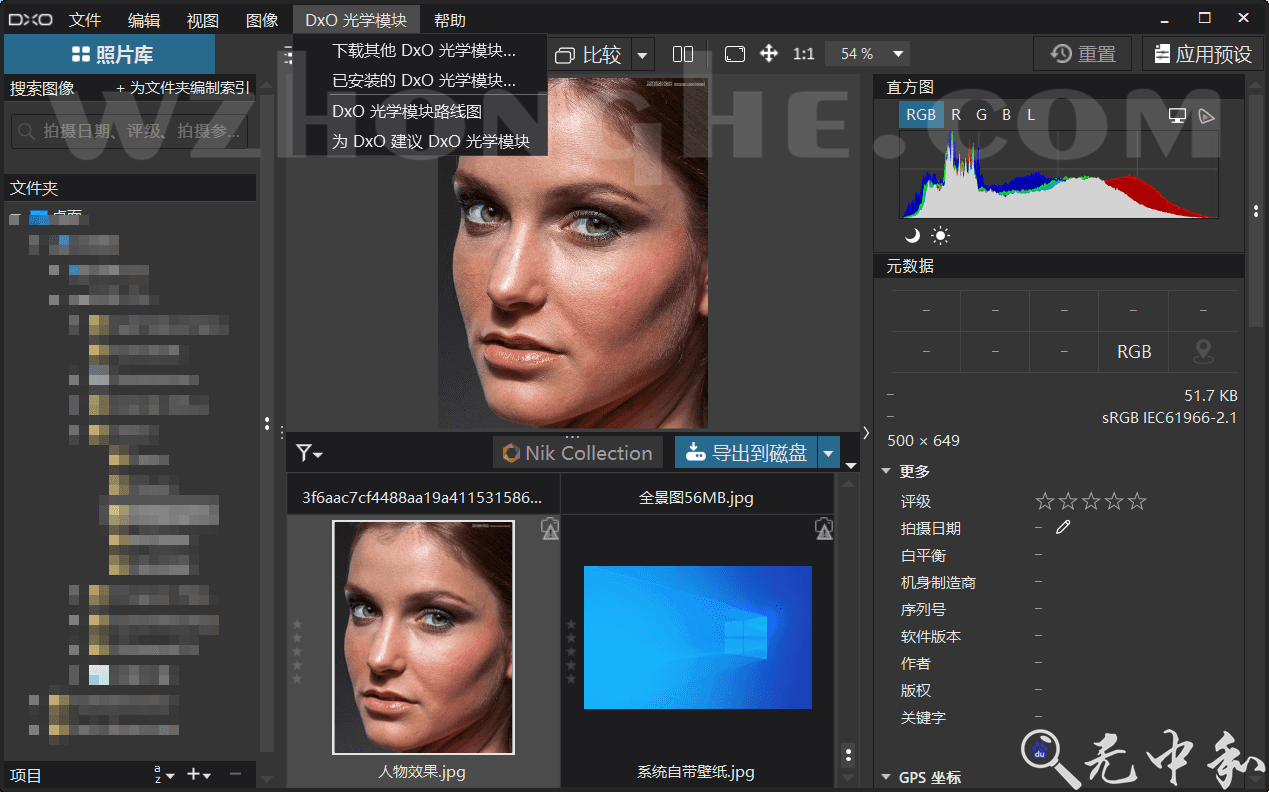Switch histogram to the R channel
The width and height of the screenshot is (1269, 792).
(956, 115)
